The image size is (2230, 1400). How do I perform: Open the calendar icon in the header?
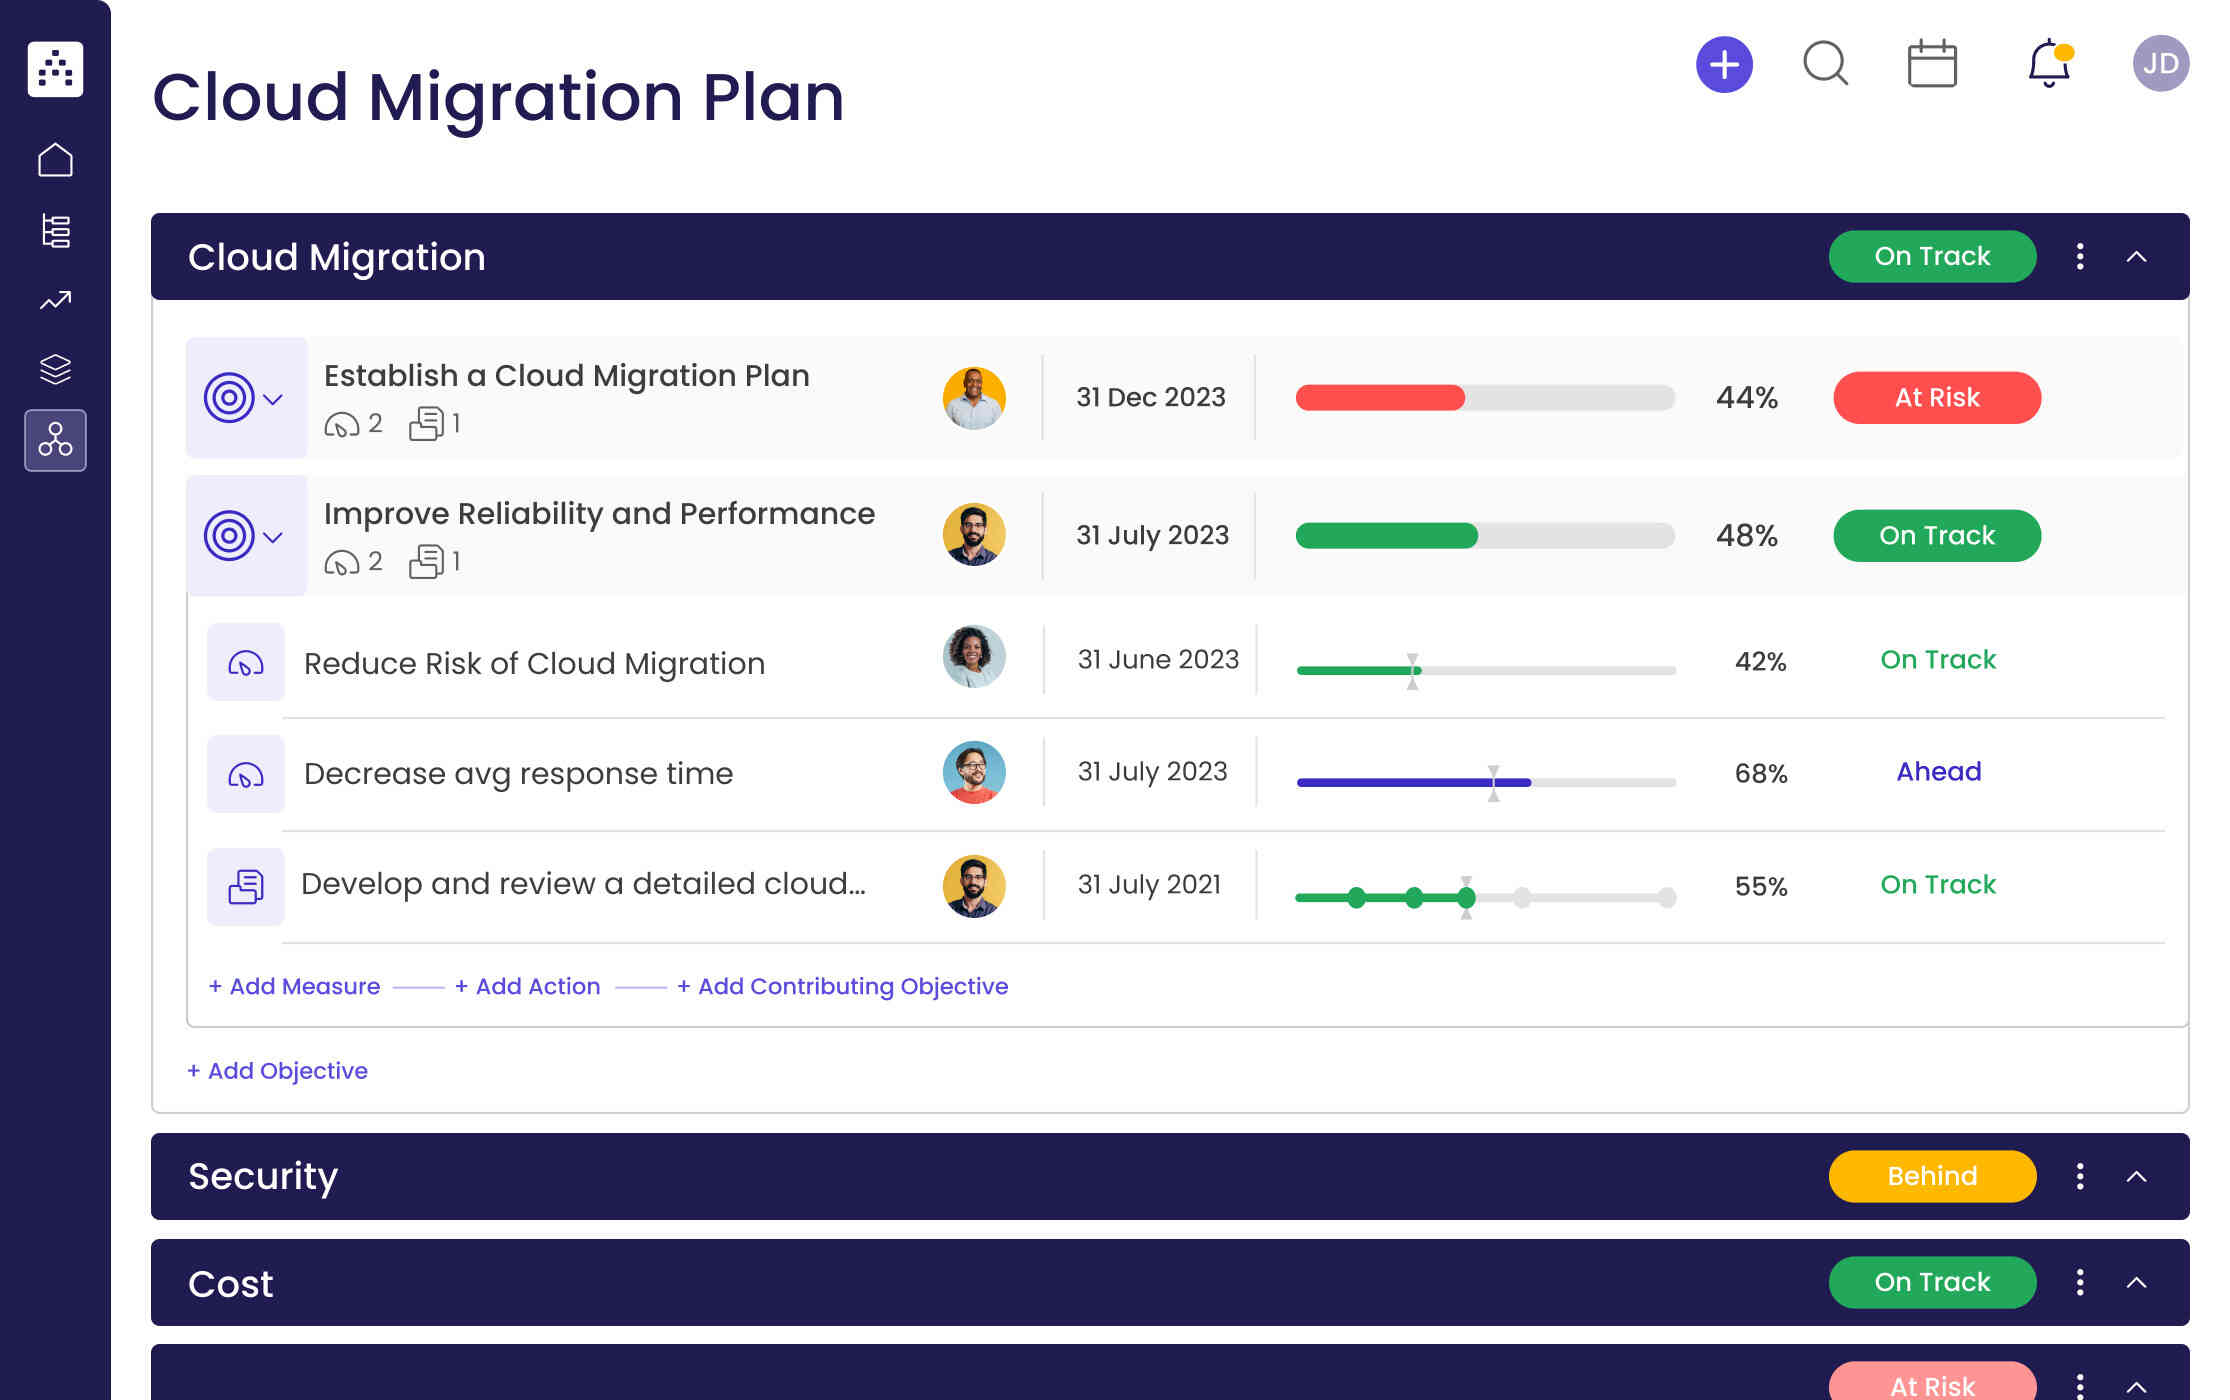click(x=1931, y=62)
